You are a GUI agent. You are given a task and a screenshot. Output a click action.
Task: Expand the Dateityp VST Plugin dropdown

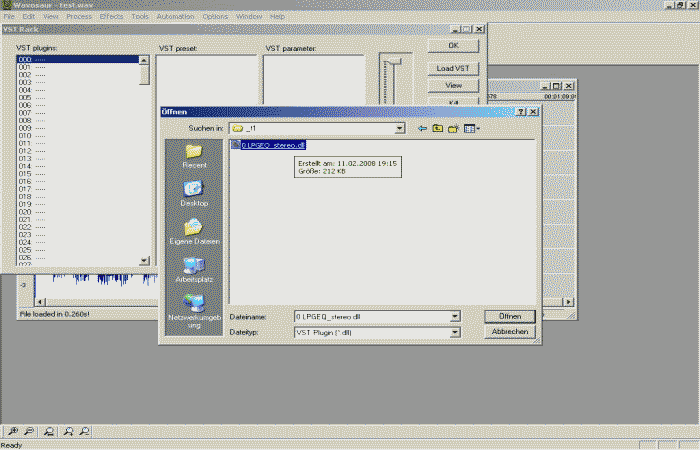click(x=455, y=331)
